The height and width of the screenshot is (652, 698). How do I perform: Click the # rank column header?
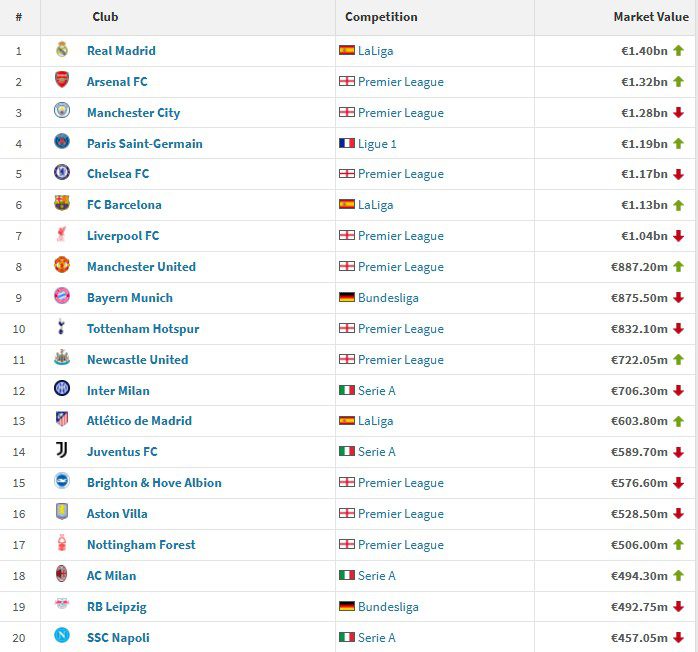click(x=19, y=17)
